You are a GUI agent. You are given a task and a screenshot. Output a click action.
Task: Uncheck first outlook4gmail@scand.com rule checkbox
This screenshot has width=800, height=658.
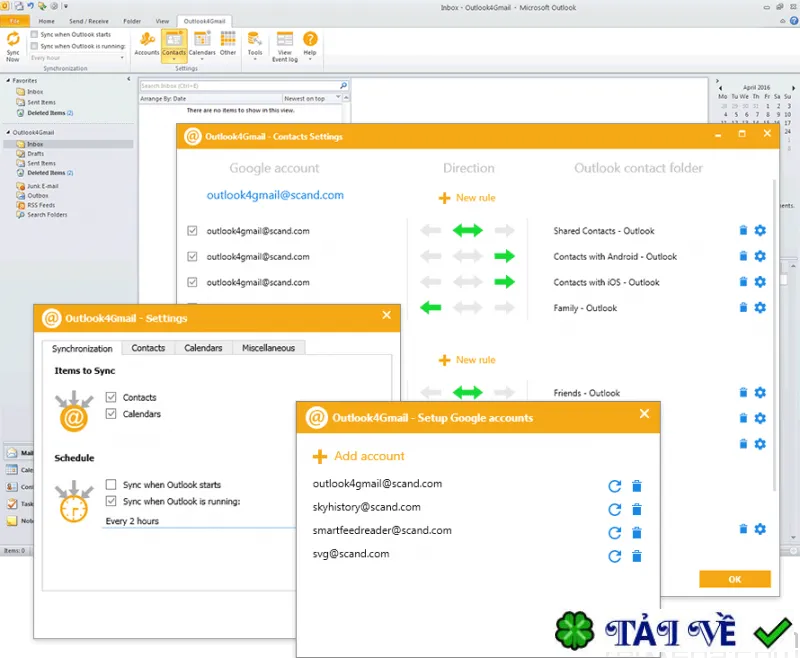[192, 231]
